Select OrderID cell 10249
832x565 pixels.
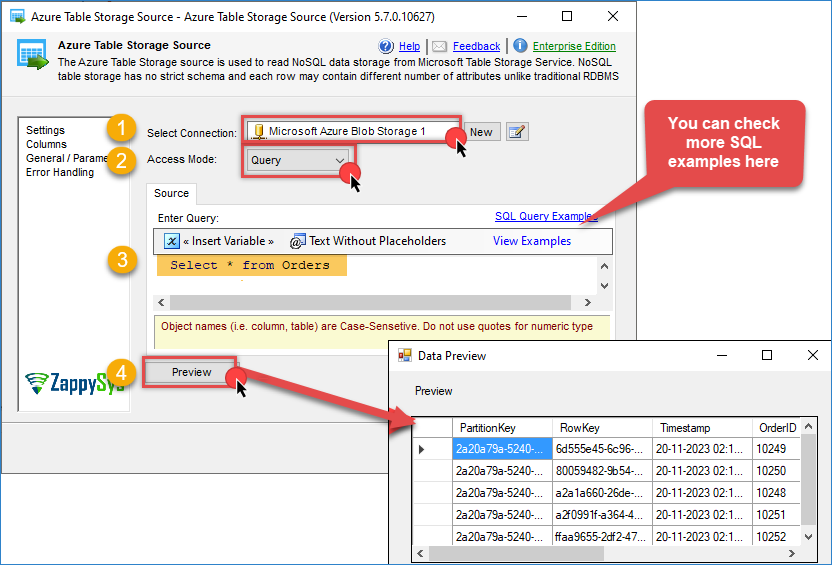coord(776,449)
